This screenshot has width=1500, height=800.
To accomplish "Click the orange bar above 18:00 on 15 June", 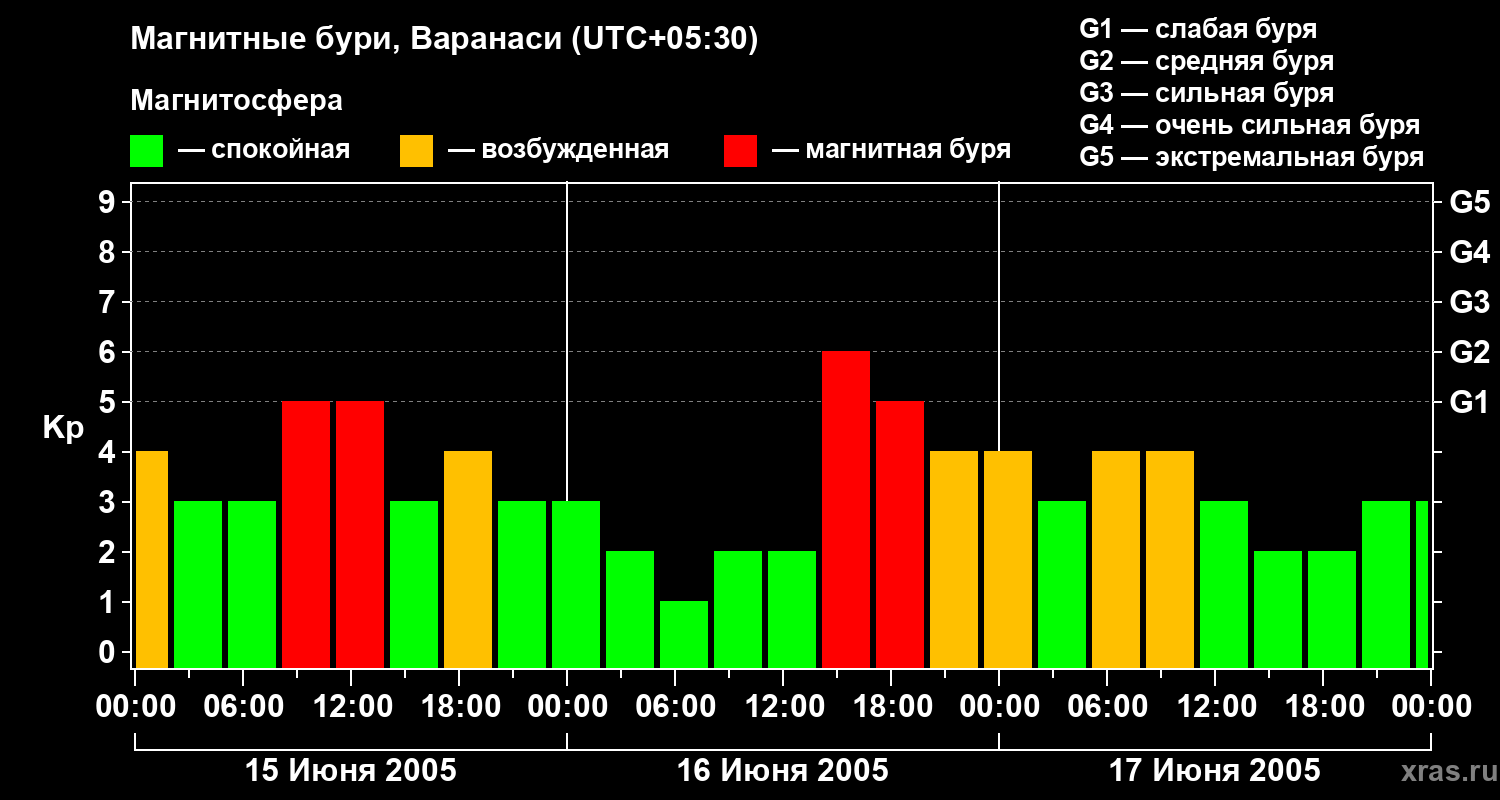I will (x=468, y=559).
